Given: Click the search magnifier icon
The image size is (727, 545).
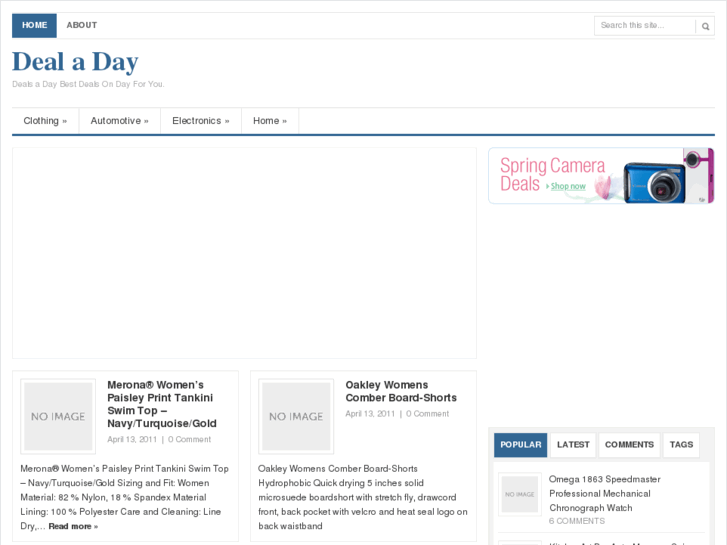Looking at the screenshot, I should (x=705, y=26).
